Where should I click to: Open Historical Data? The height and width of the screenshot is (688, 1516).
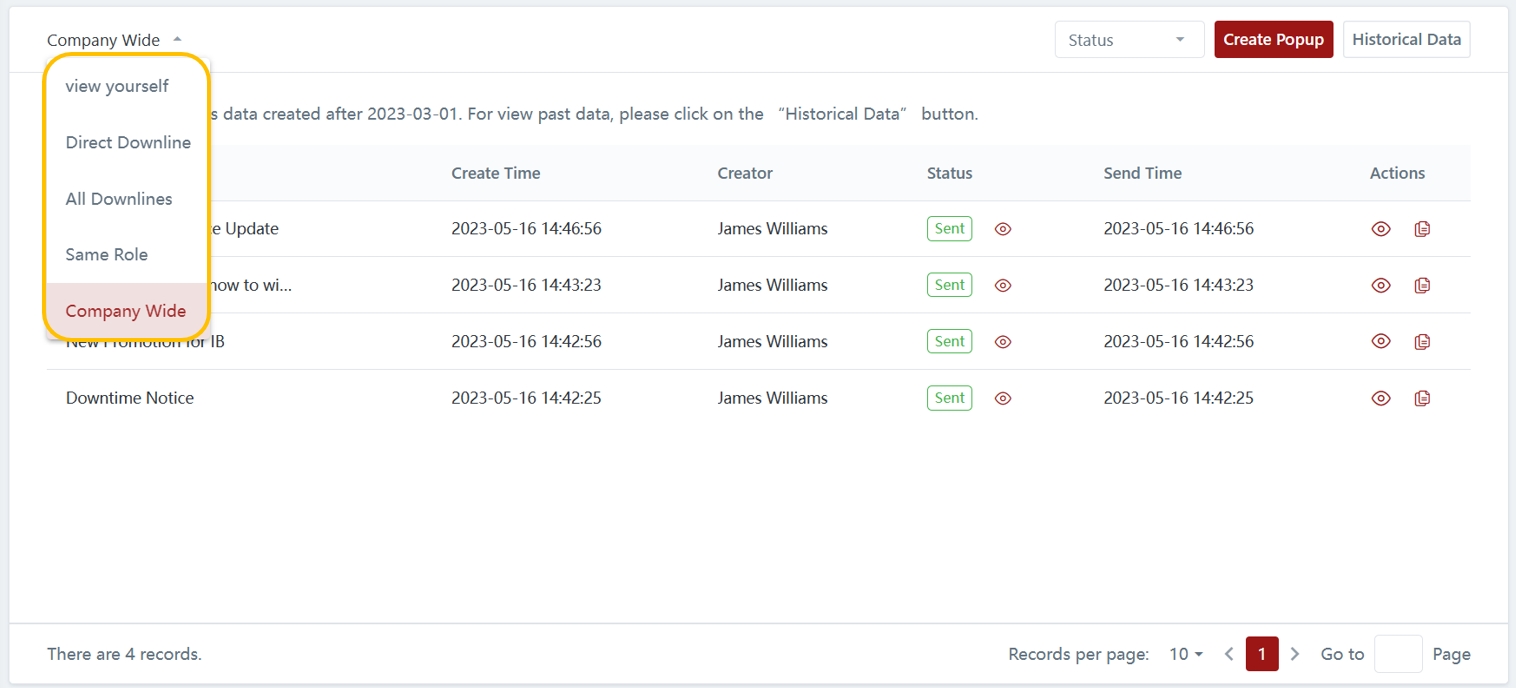pyautogui.click(x=1406, y=40)
